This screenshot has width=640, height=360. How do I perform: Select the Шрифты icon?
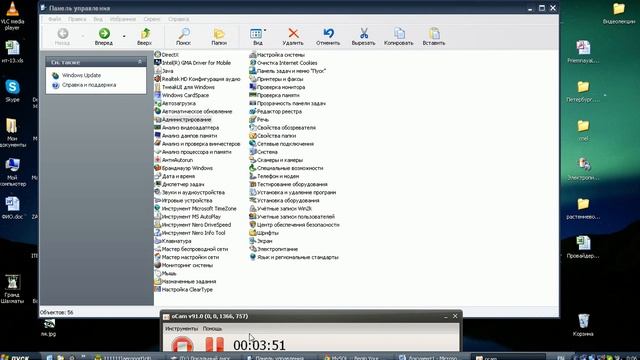click(253, 233)
